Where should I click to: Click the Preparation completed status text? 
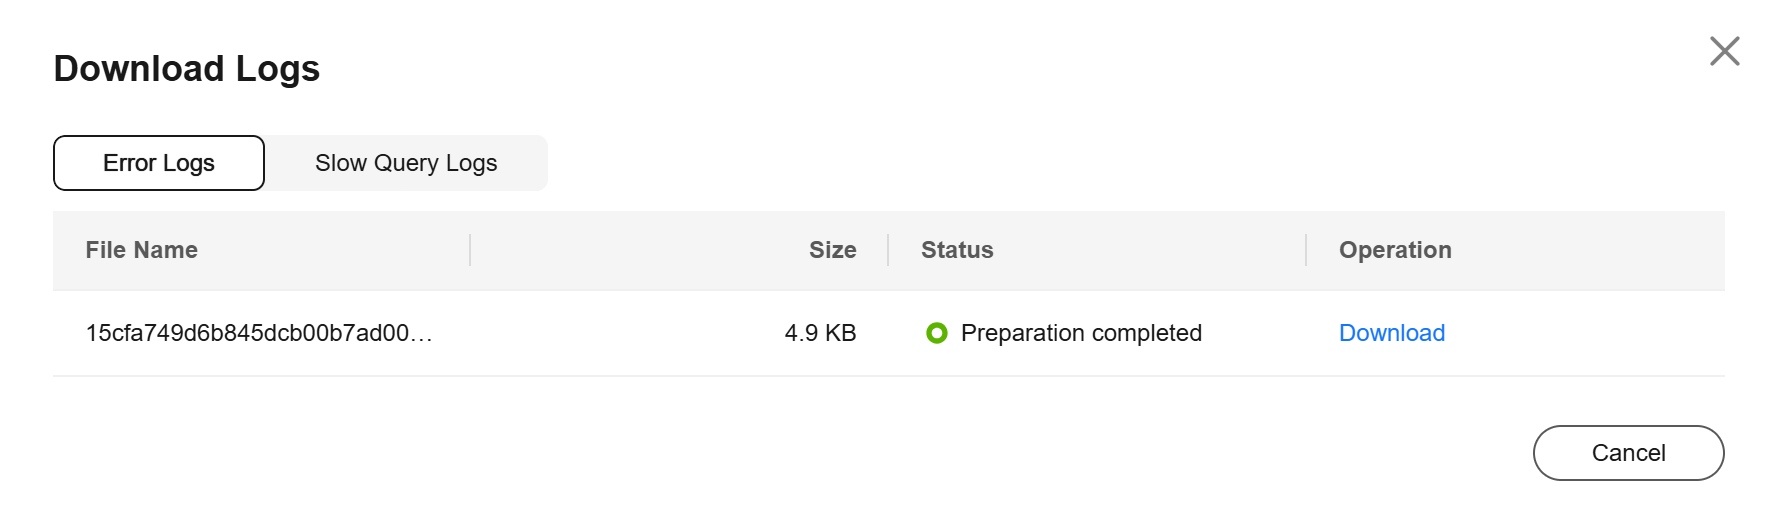1081,333
